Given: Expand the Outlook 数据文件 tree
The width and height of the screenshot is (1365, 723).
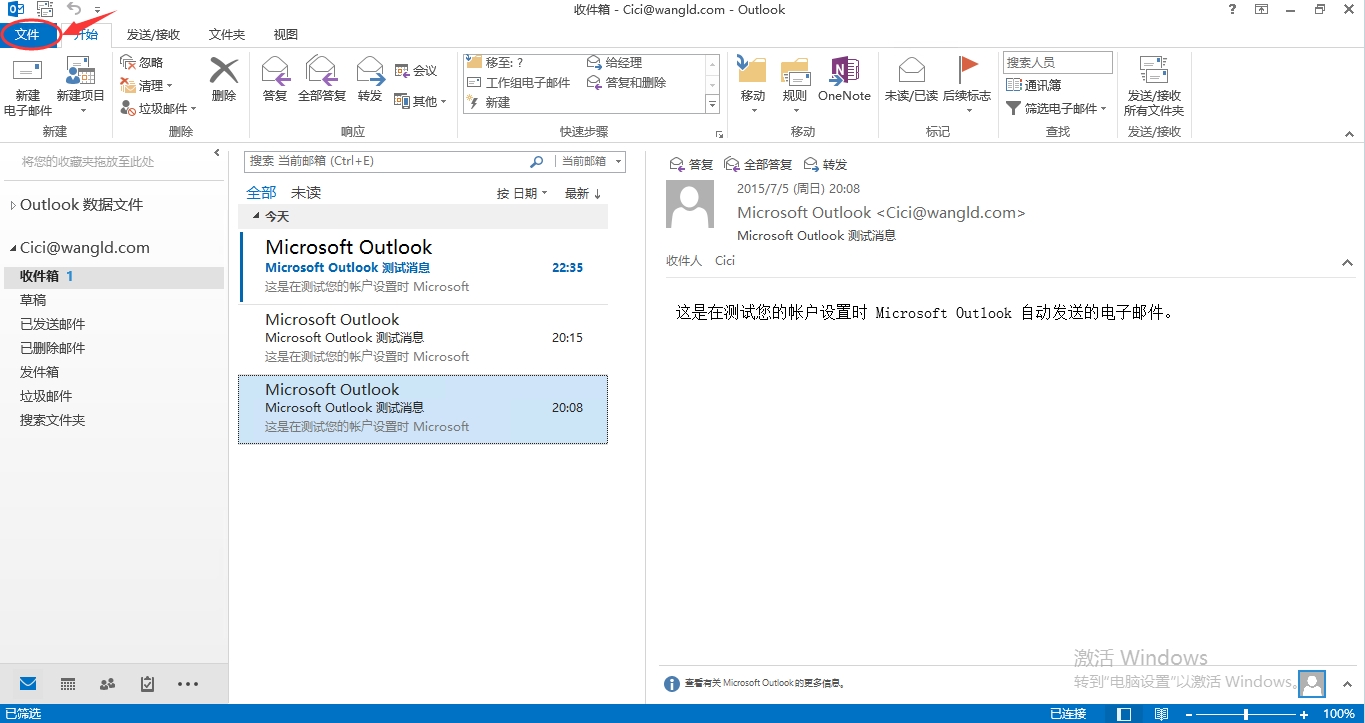Looking at the screenshot, I should pos(13,205).
